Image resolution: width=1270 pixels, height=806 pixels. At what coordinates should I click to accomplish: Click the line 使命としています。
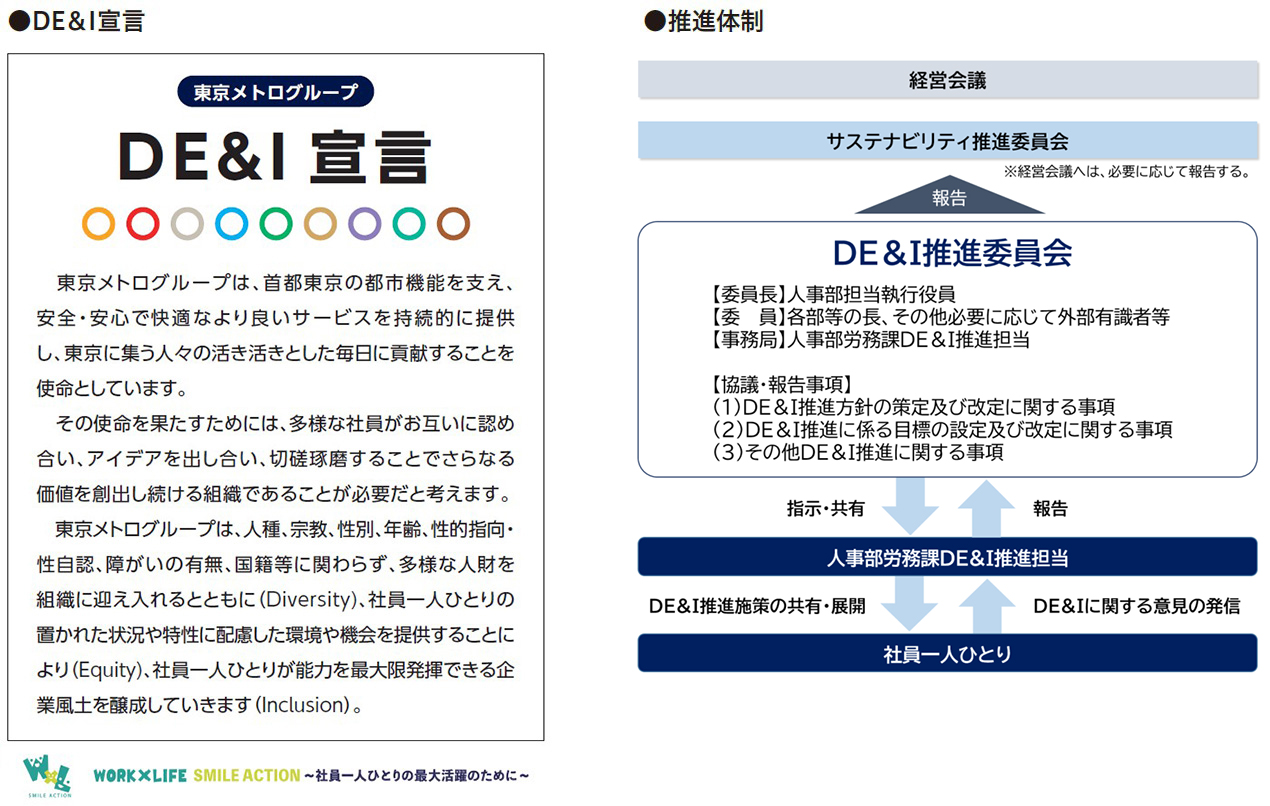click(113, 388)
